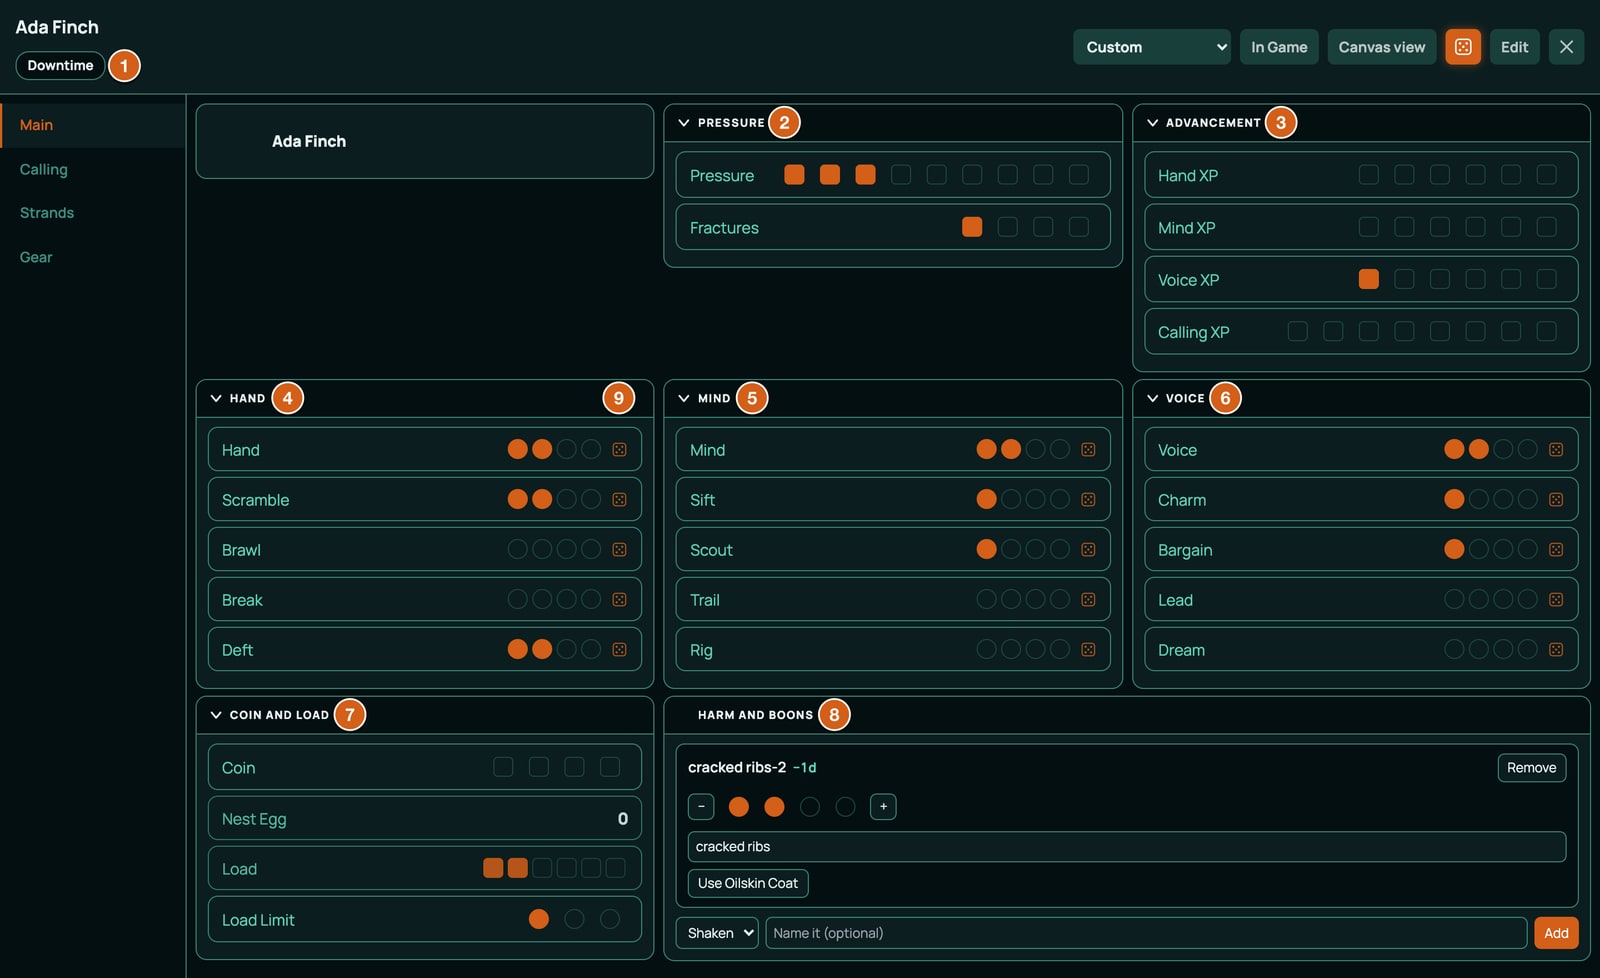This screenshot has height=978, width=1600.
Task: Mark the second Fractures box
Action: (1008, 227)
